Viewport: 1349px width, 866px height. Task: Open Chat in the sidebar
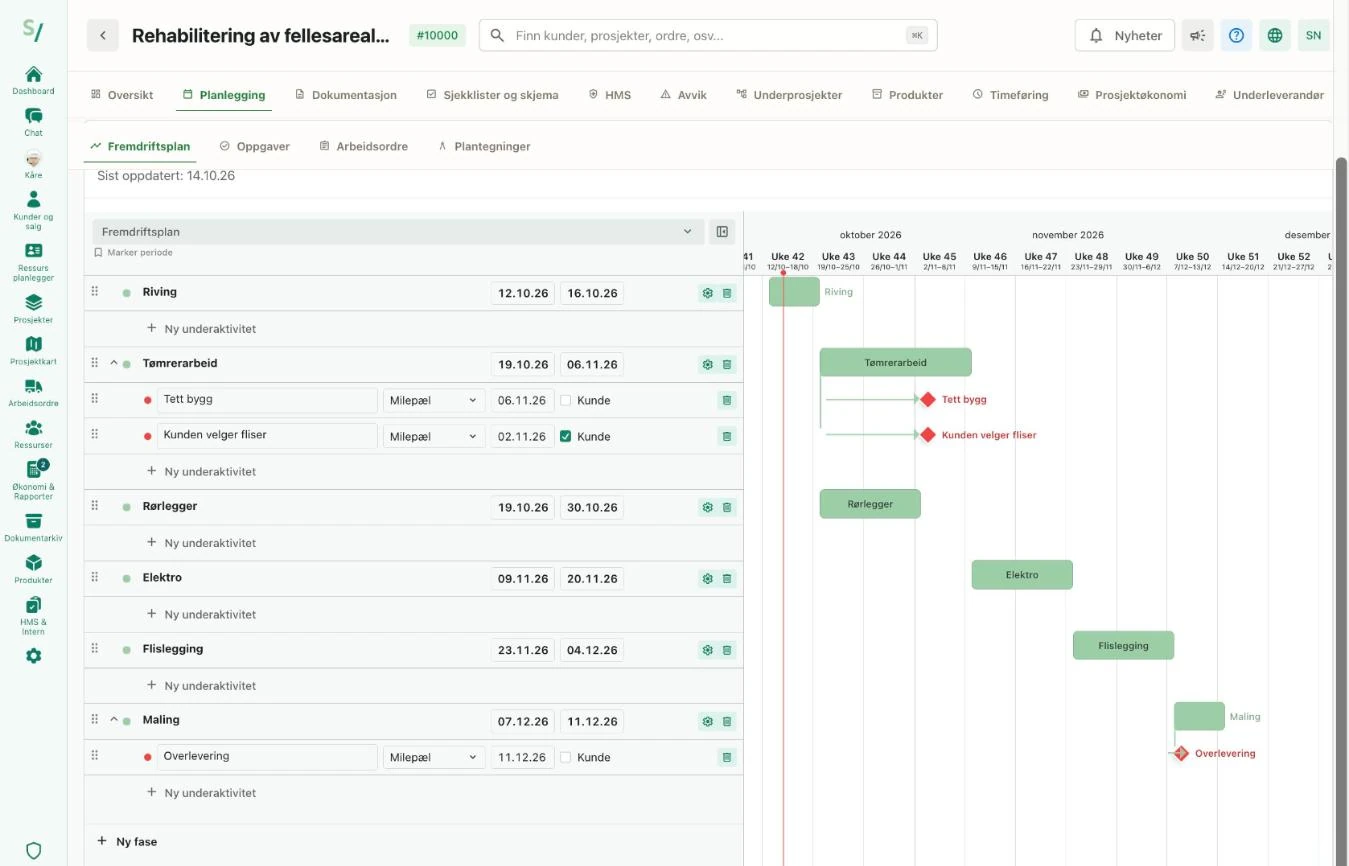click(33, 122)
